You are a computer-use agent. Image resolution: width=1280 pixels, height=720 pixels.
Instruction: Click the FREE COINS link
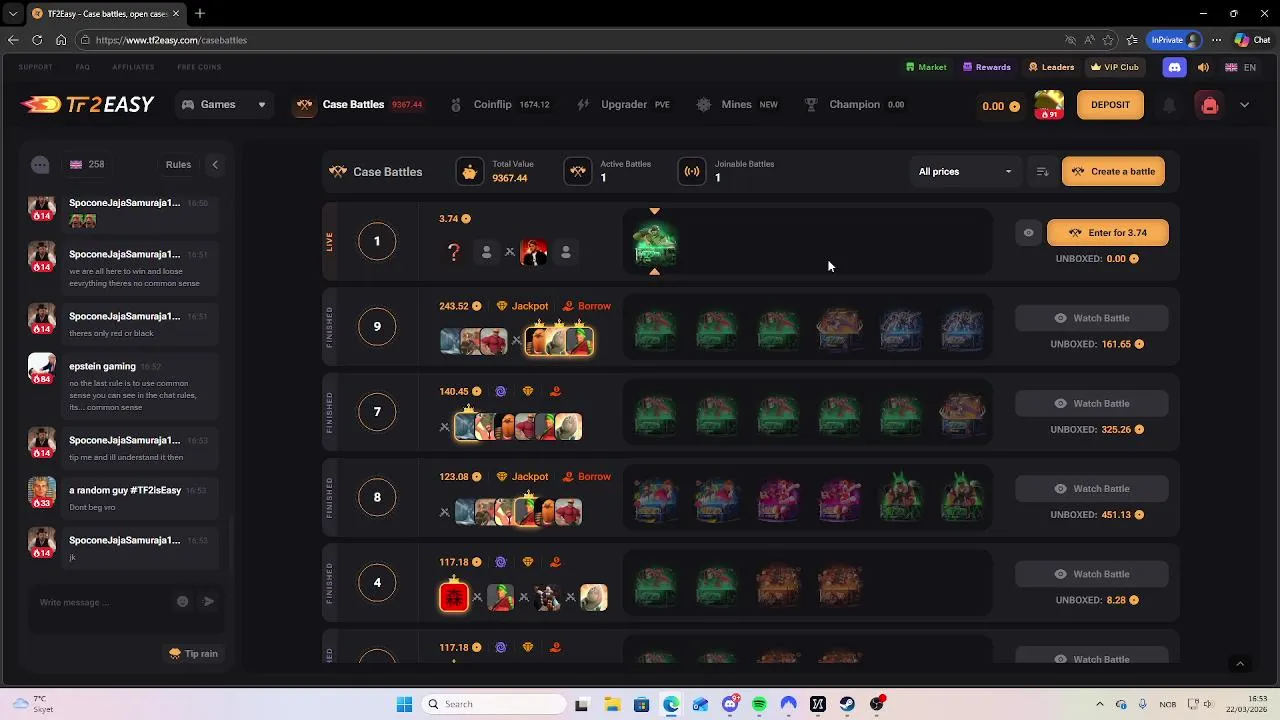click(x=199, y=67)
